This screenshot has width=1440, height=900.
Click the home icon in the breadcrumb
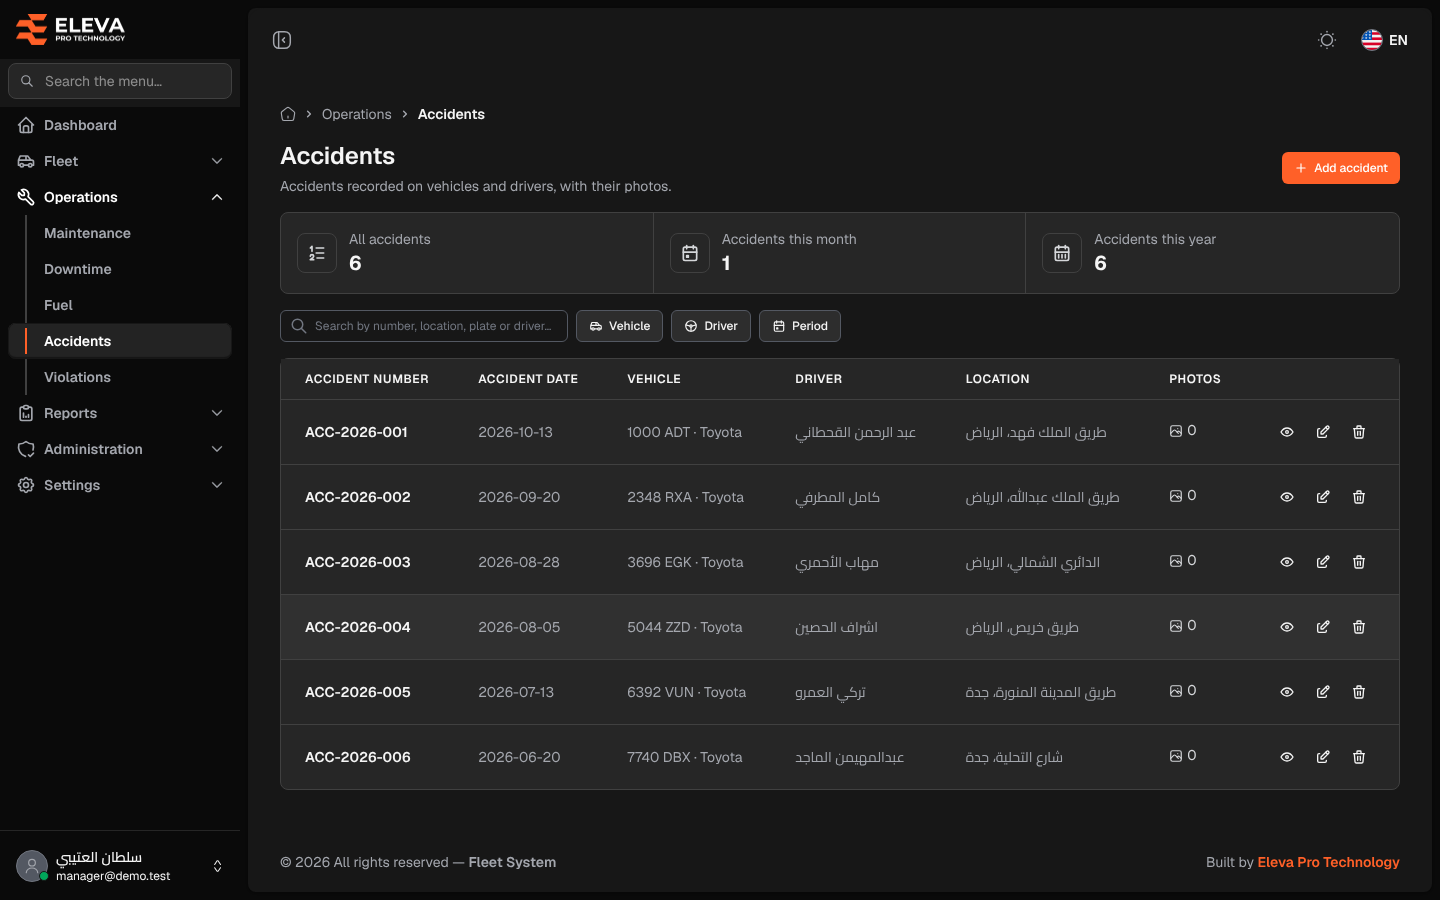point(288,114)
